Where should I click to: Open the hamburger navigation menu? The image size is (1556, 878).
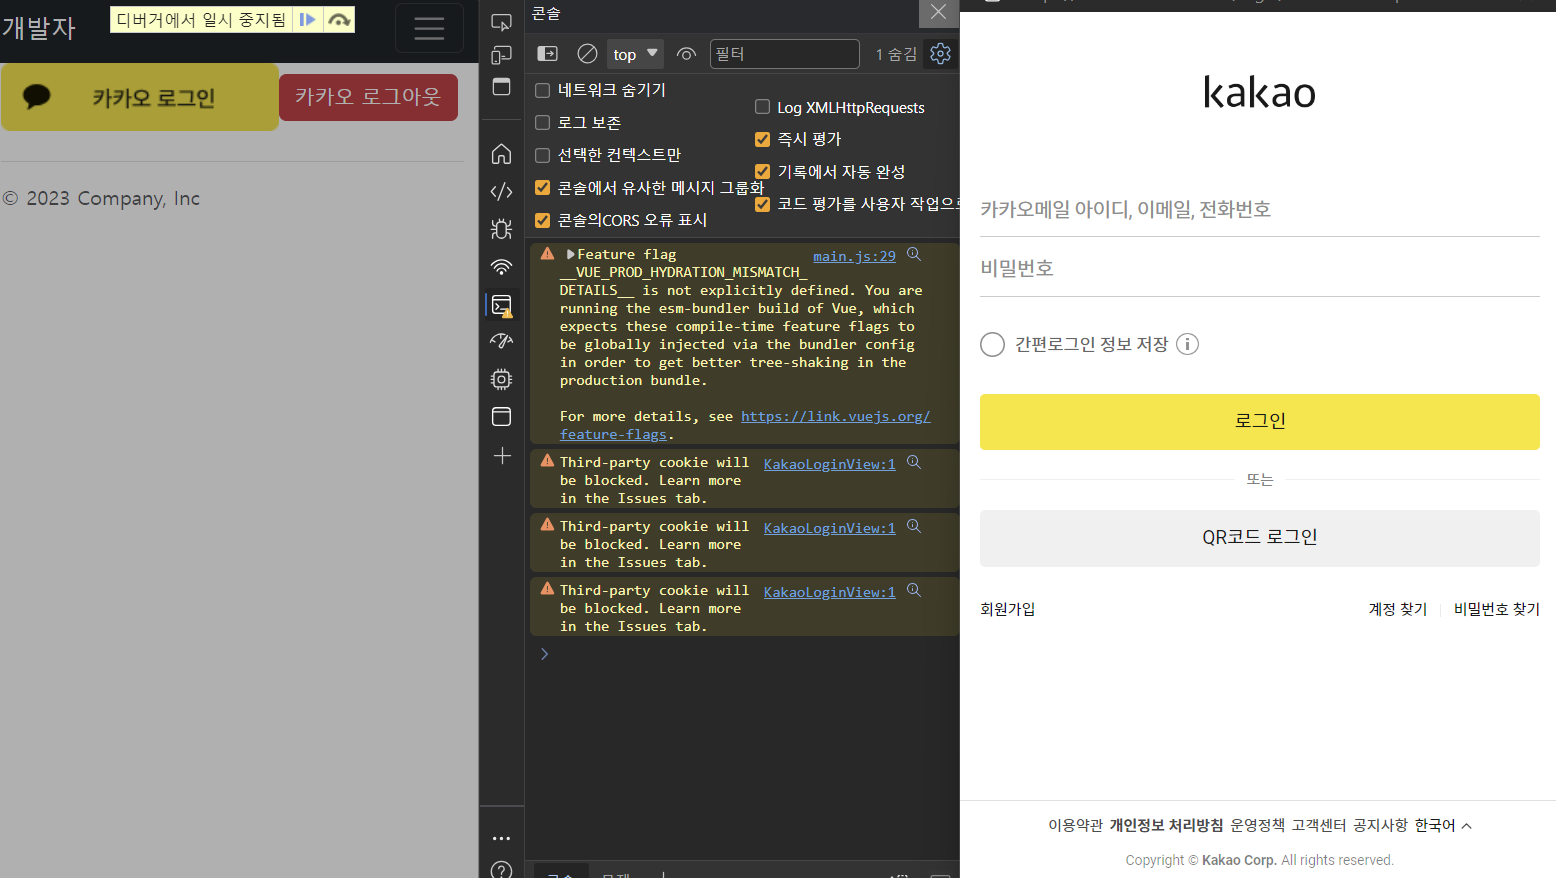click(429, 28)
